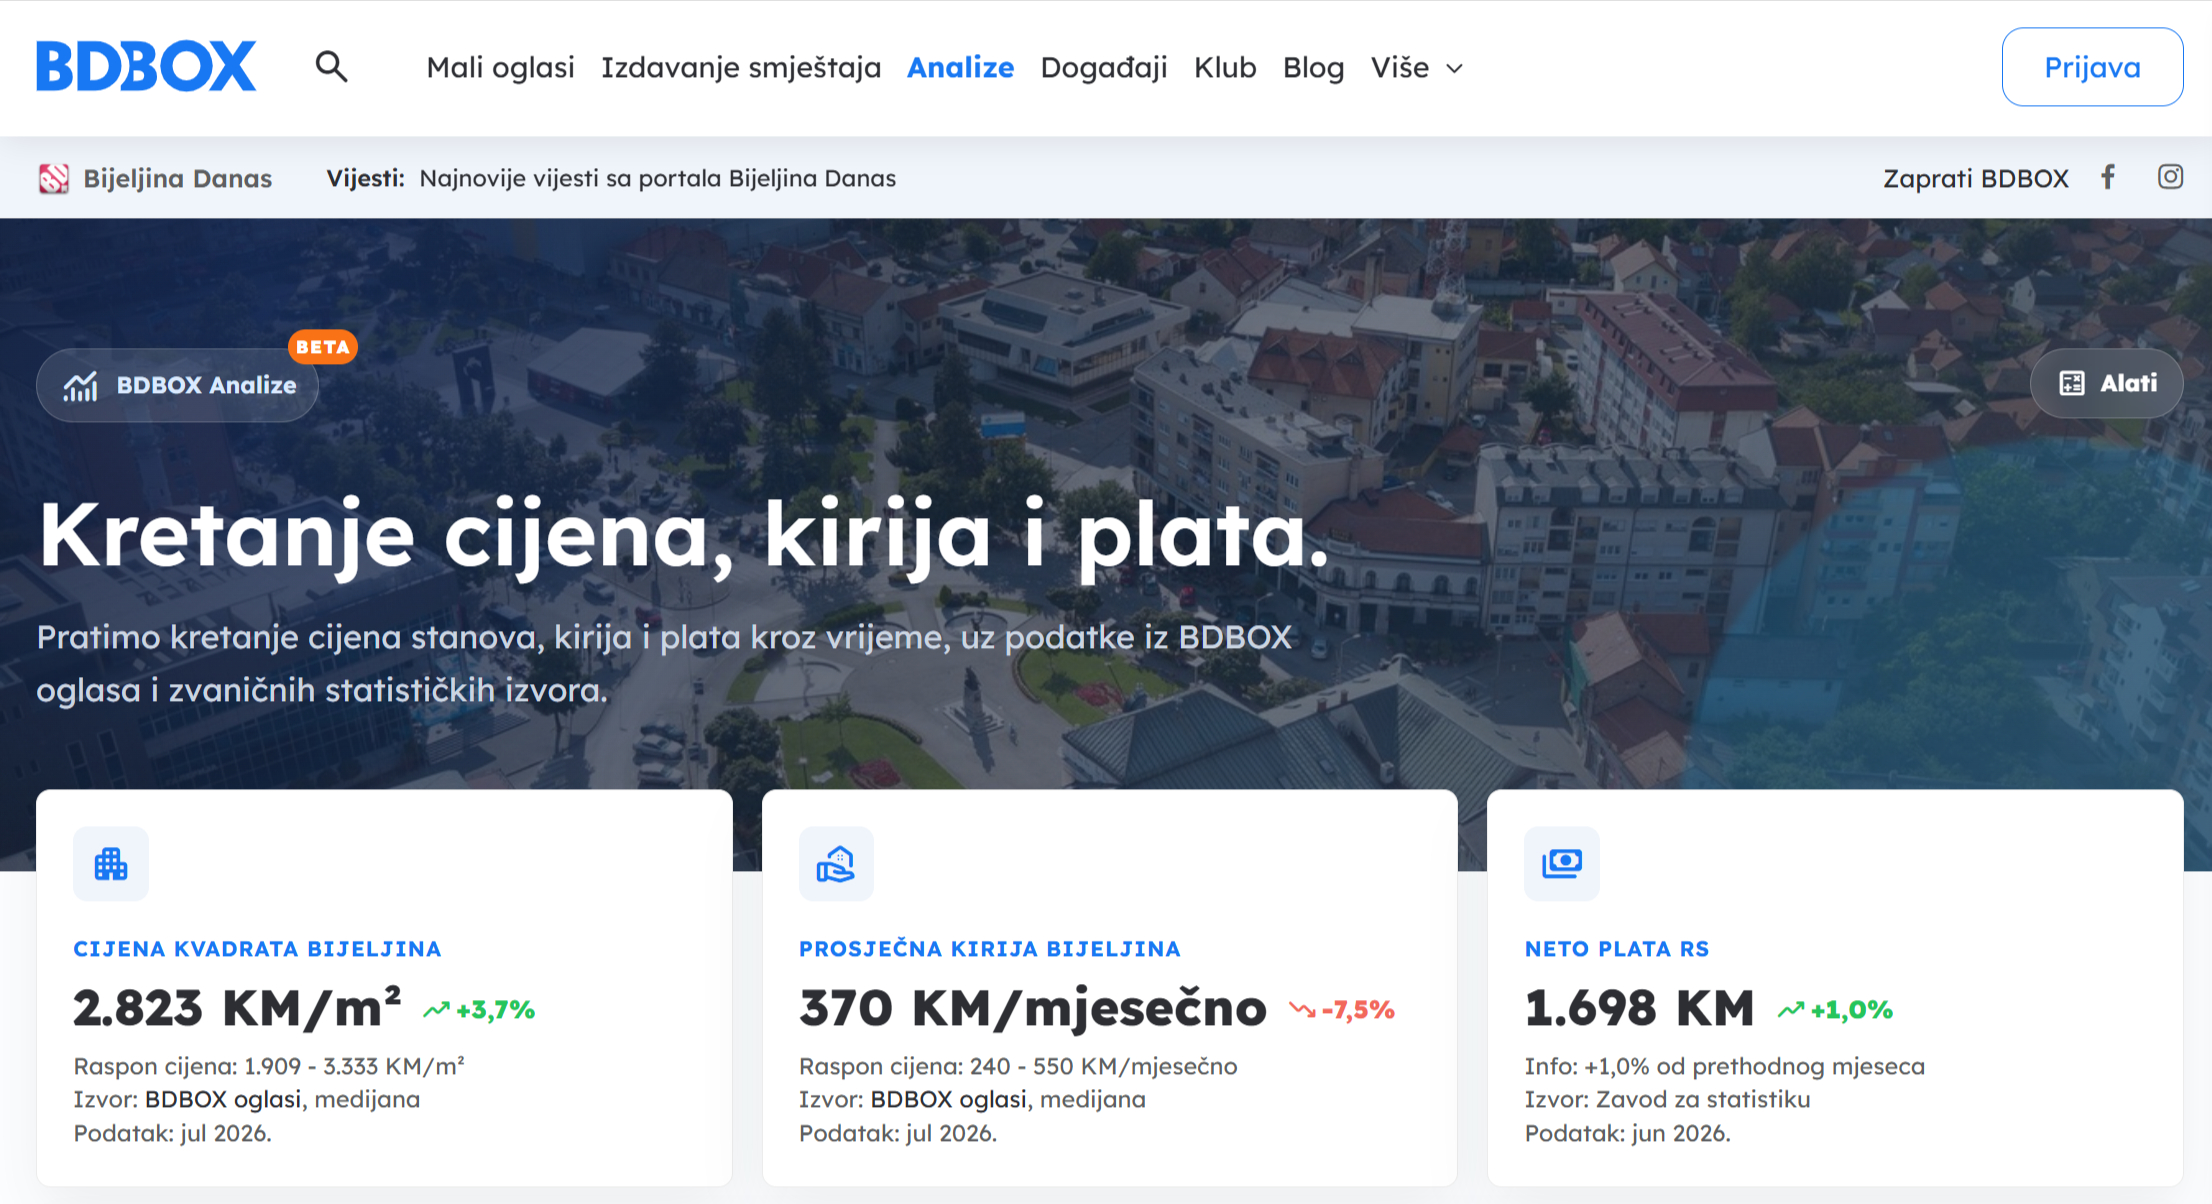This screenshot has height=1204, width=2212.
Task: Open Izdavanje smještaja in navigation
Action: [741, 68]
